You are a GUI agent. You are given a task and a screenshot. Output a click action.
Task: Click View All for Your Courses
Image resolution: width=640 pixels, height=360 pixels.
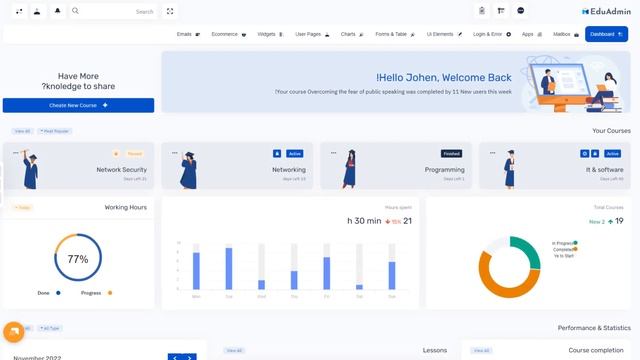[x=22, y=131]
